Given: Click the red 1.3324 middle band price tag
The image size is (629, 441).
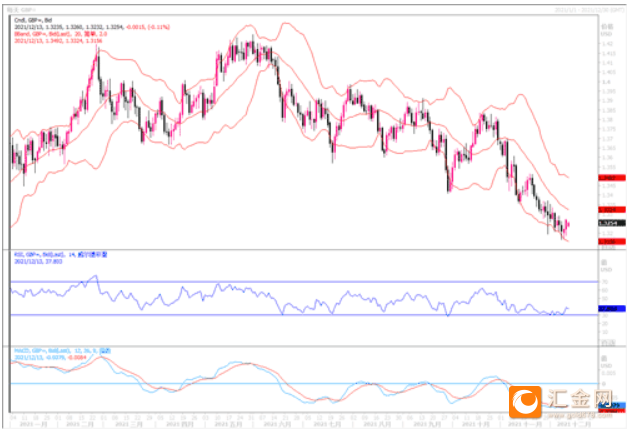Looking at the screenshot, I should pyautogui.click(x=611, y=209).
